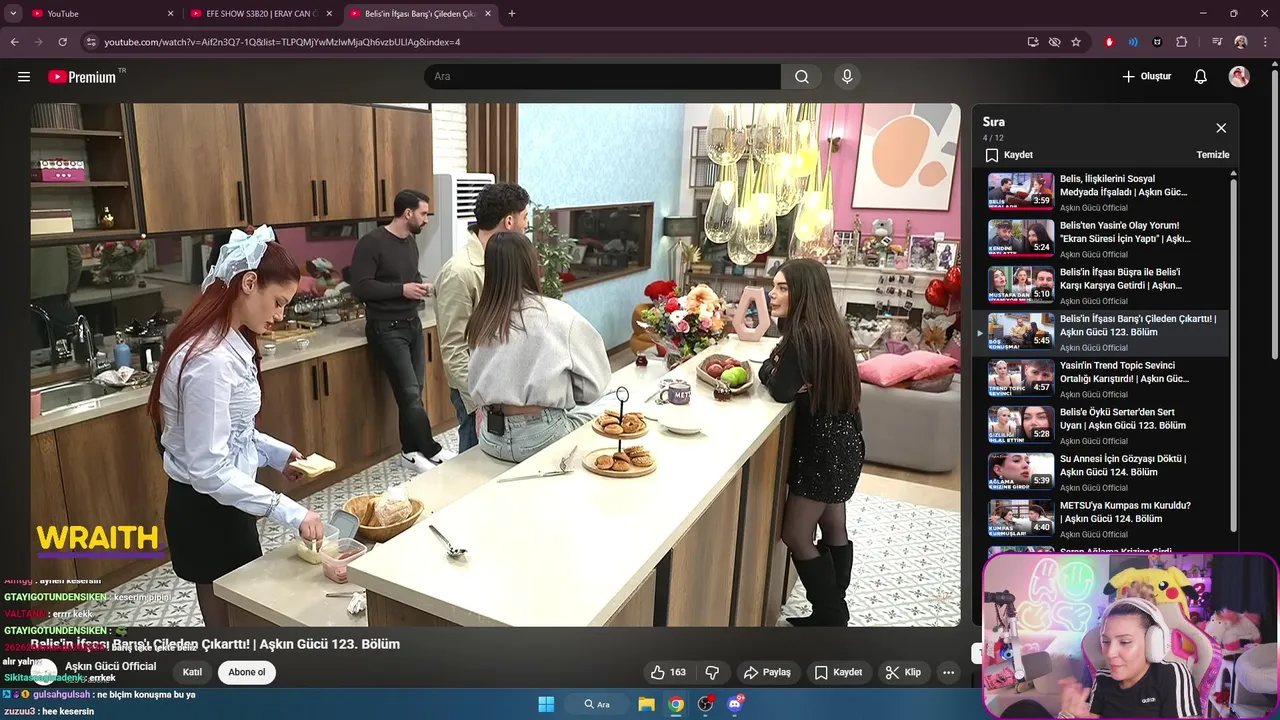This screenshot has width=1280, height=720.
Task: Click the main video player
Action: tap(495, 365)
